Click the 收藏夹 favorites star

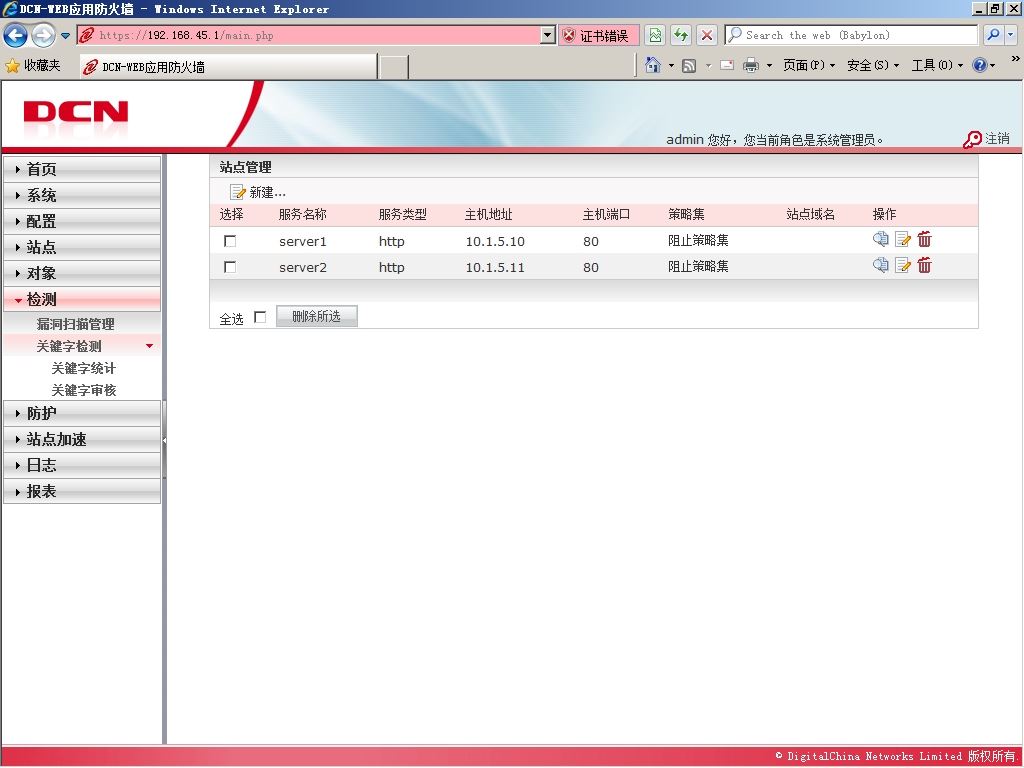[12, 66]
